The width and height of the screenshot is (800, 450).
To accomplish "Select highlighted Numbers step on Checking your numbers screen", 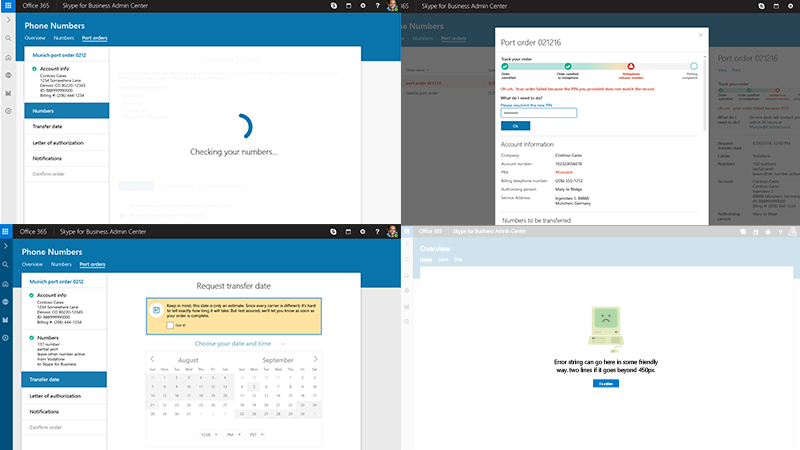I will 67,111.
